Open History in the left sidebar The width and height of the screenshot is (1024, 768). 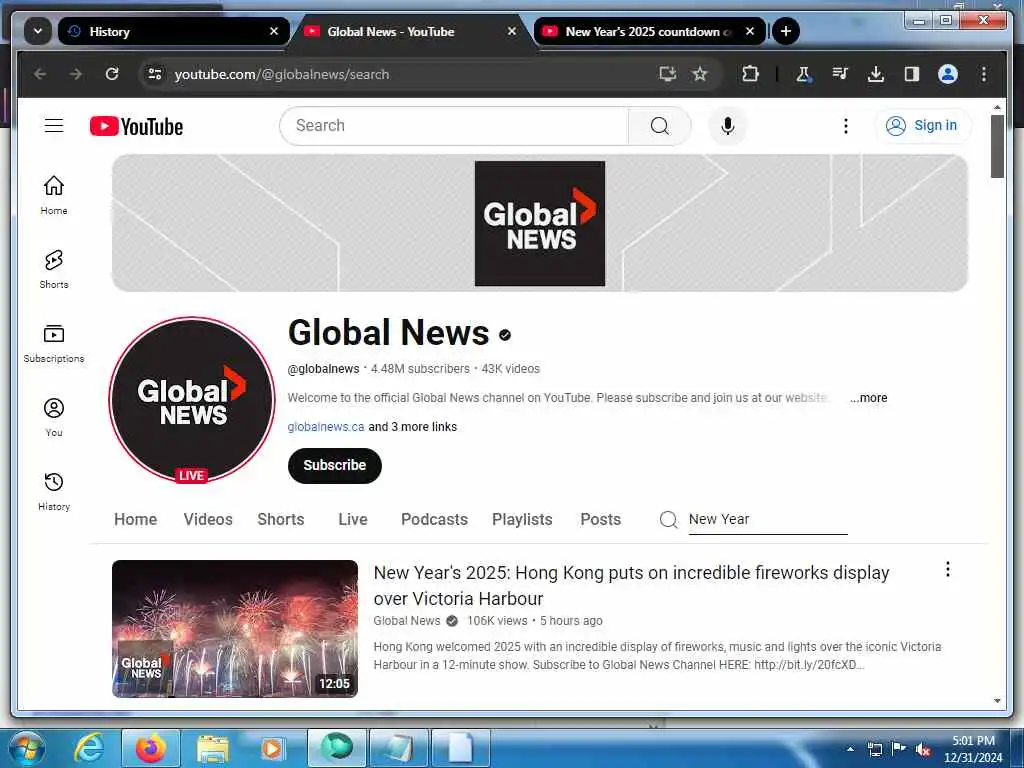[x=54, y=491]
